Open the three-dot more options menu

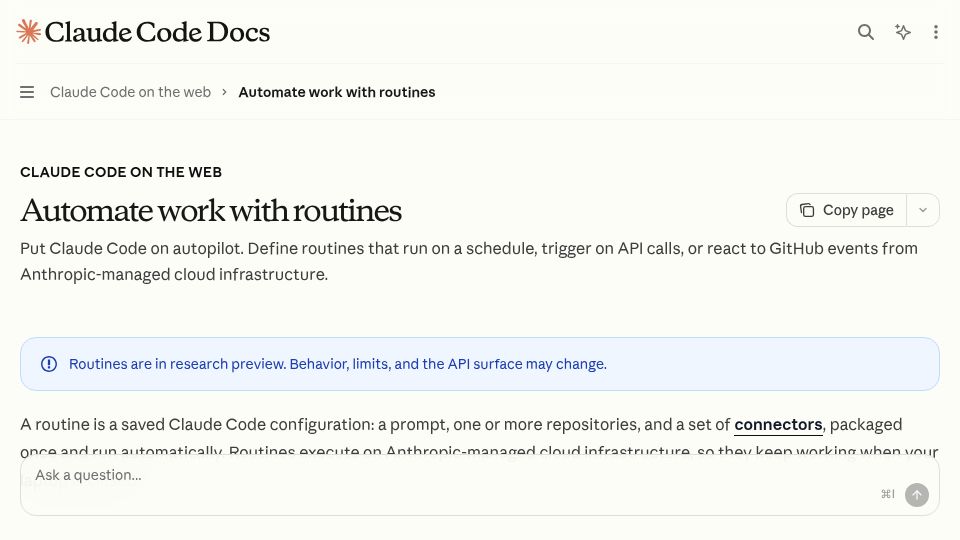936,32
